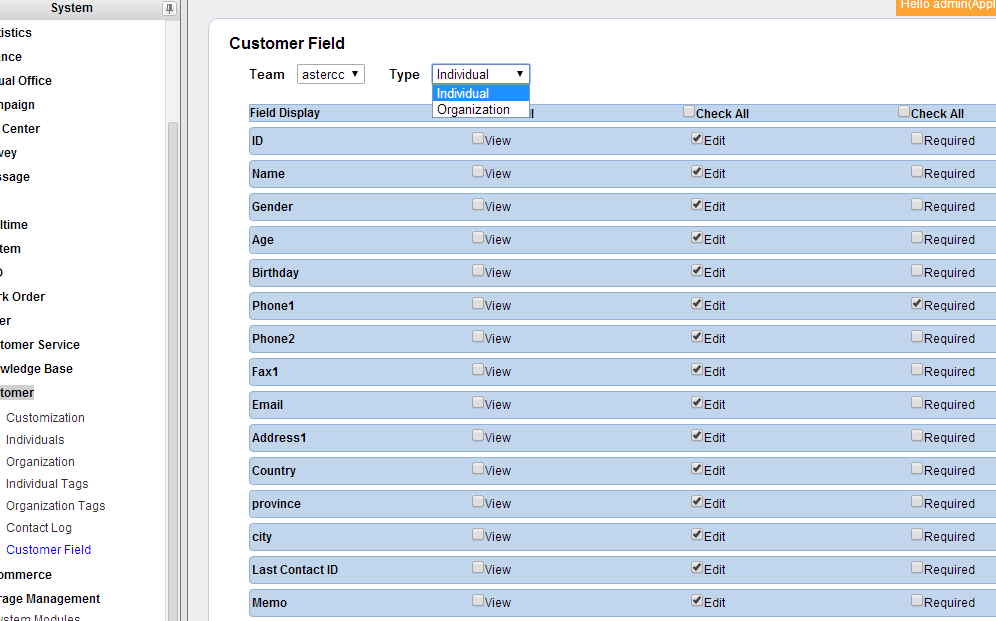Tick the View checkbox for the Memo field

tap(478, 601)
